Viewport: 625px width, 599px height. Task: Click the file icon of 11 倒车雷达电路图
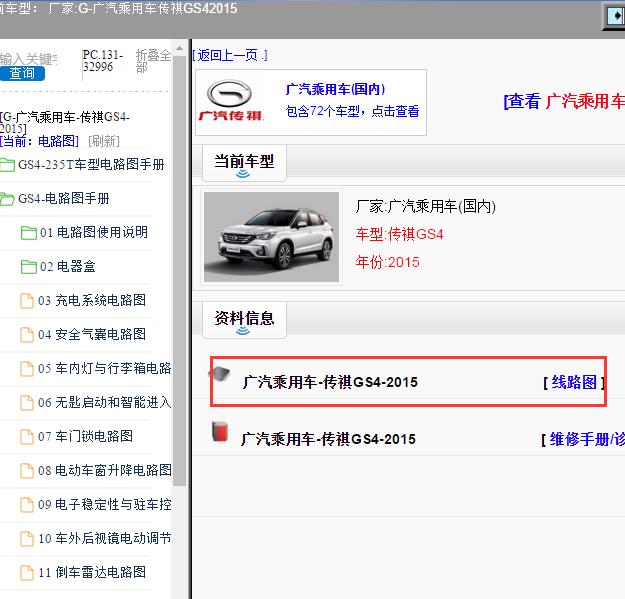(27, 573)
